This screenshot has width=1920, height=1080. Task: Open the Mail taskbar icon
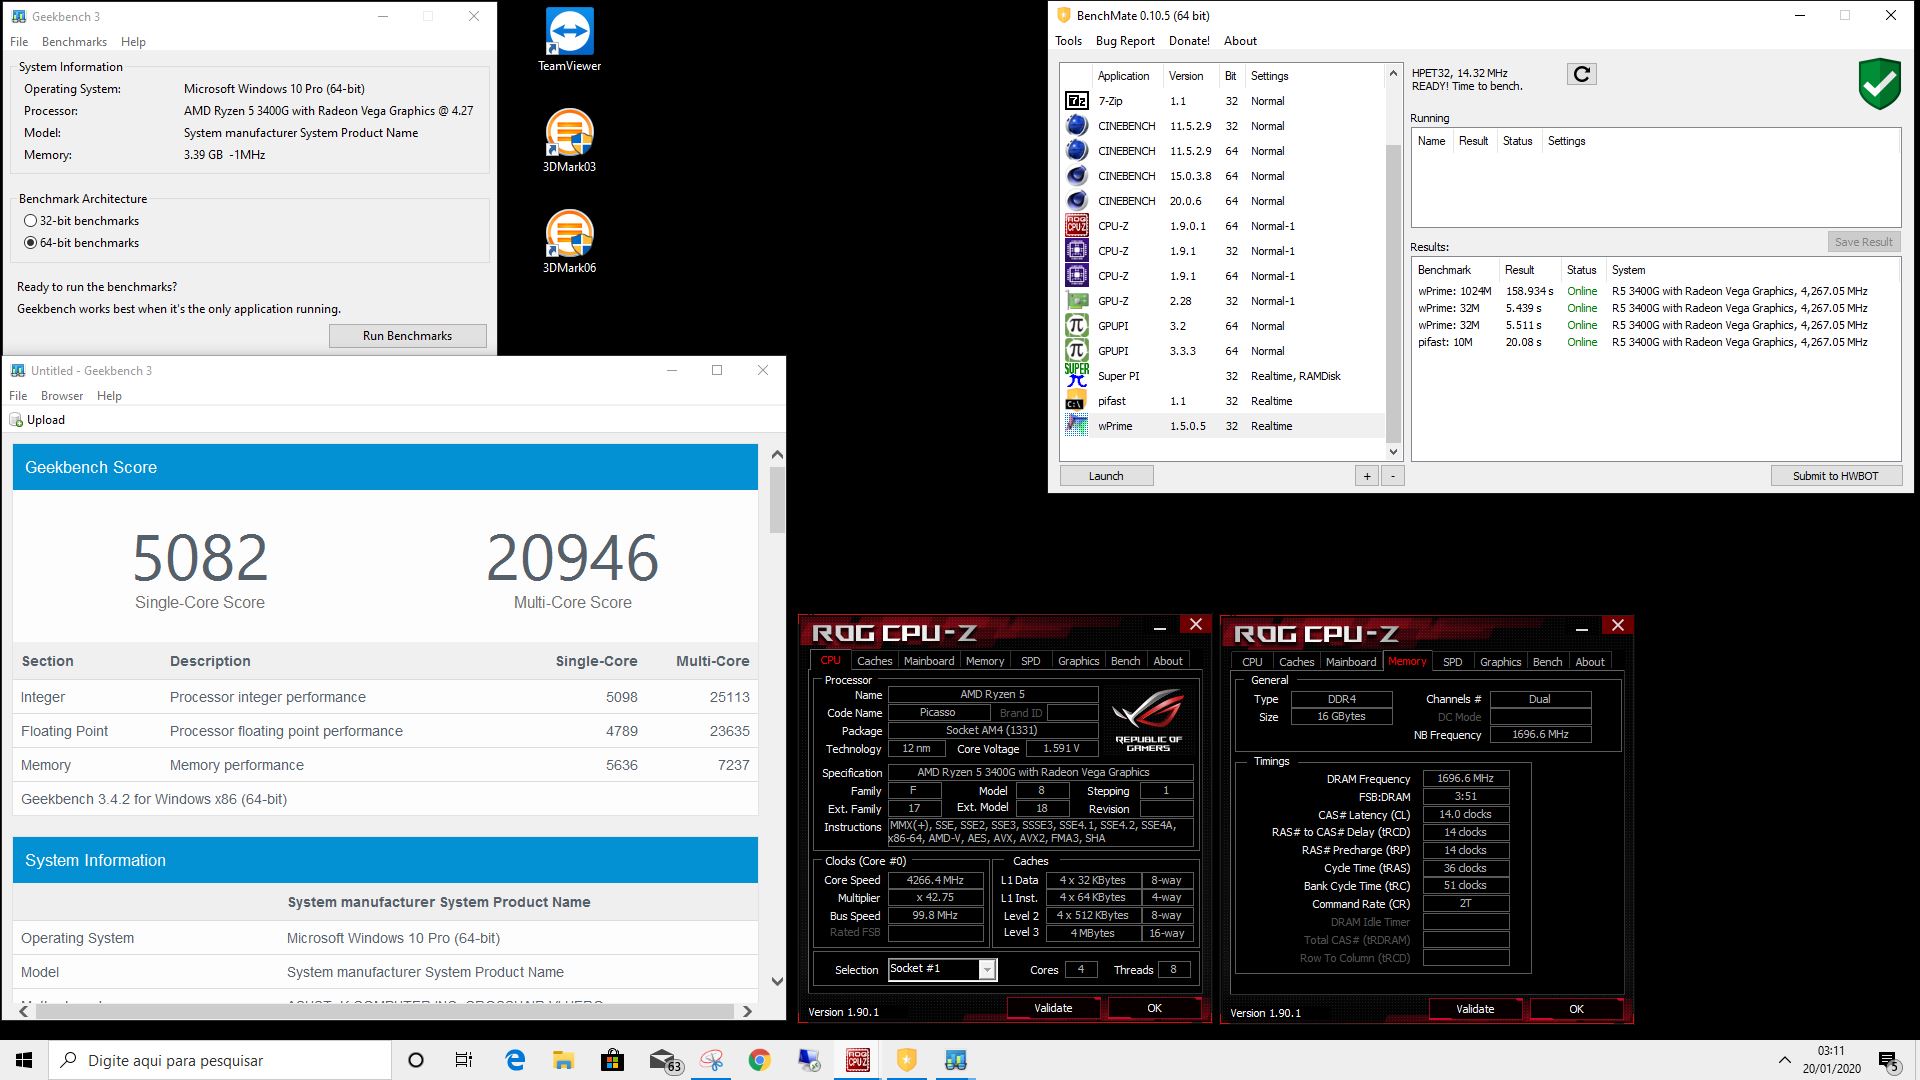663,1060
